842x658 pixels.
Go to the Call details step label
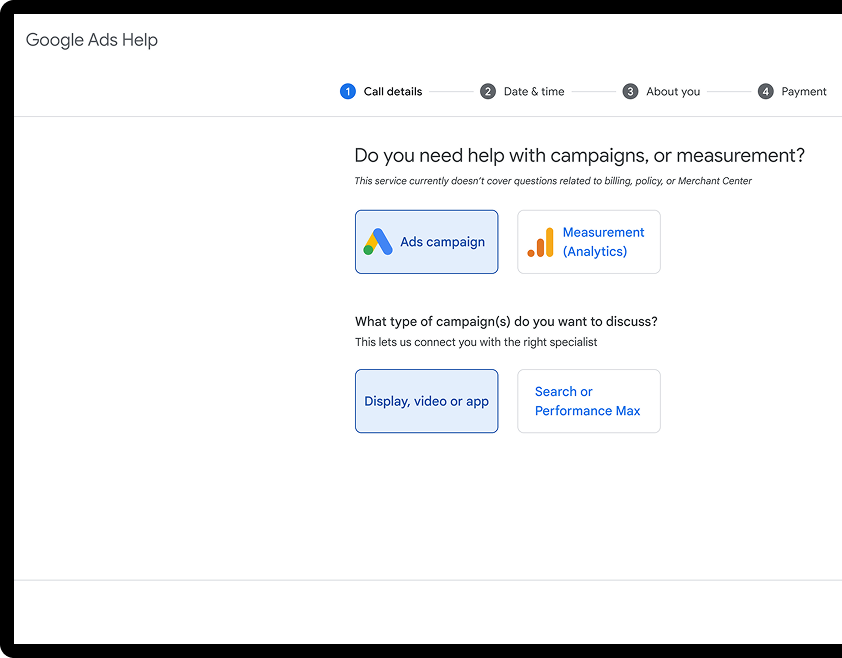[x=393, y=91]
